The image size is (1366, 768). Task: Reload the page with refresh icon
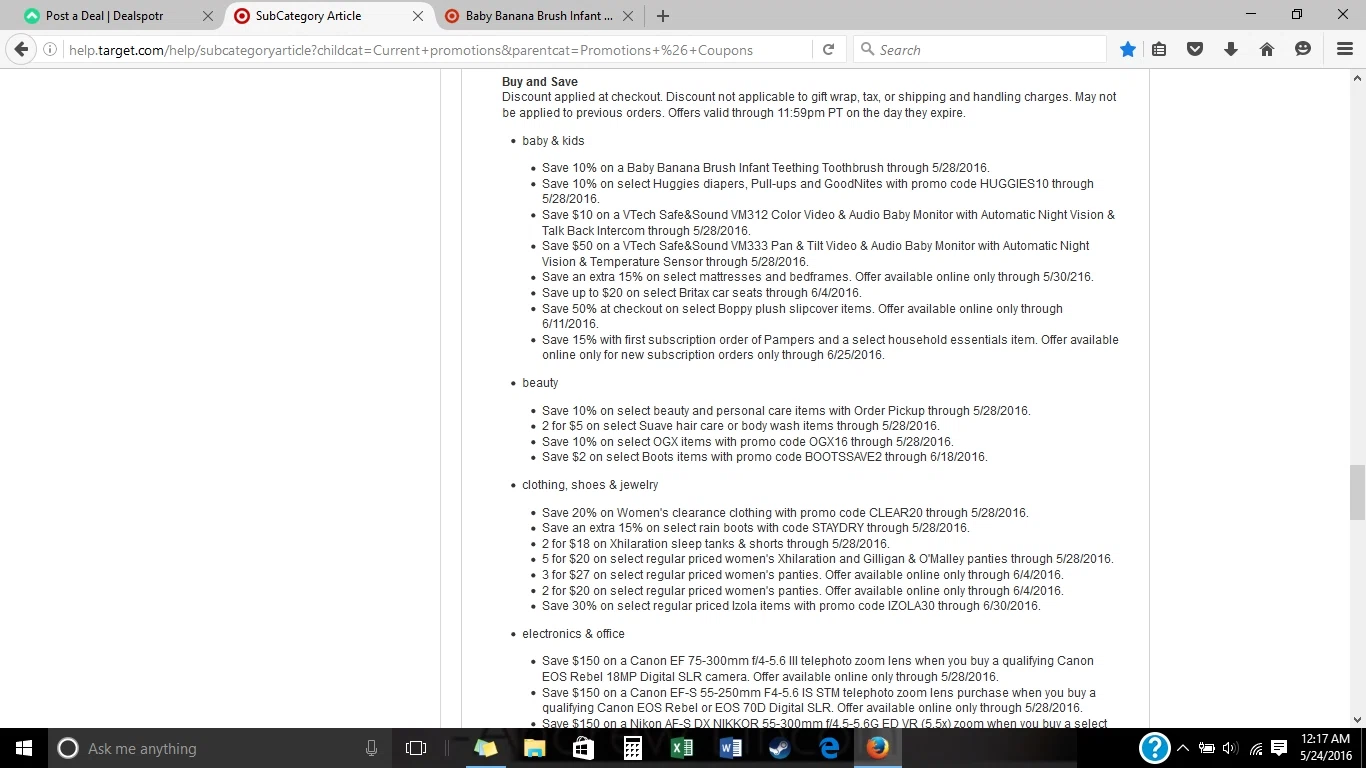point(828,50)
